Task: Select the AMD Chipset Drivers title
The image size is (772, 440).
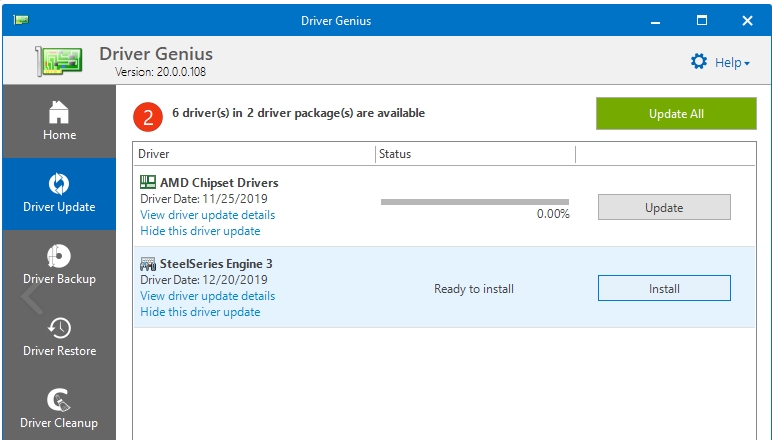Action: coord(219,183)
